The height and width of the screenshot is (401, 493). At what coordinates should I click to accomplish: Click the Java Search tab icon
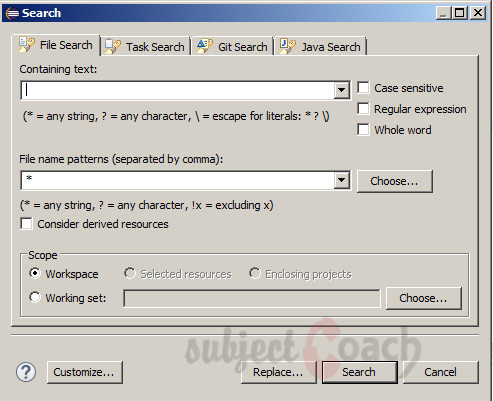[x=288, y=46]
